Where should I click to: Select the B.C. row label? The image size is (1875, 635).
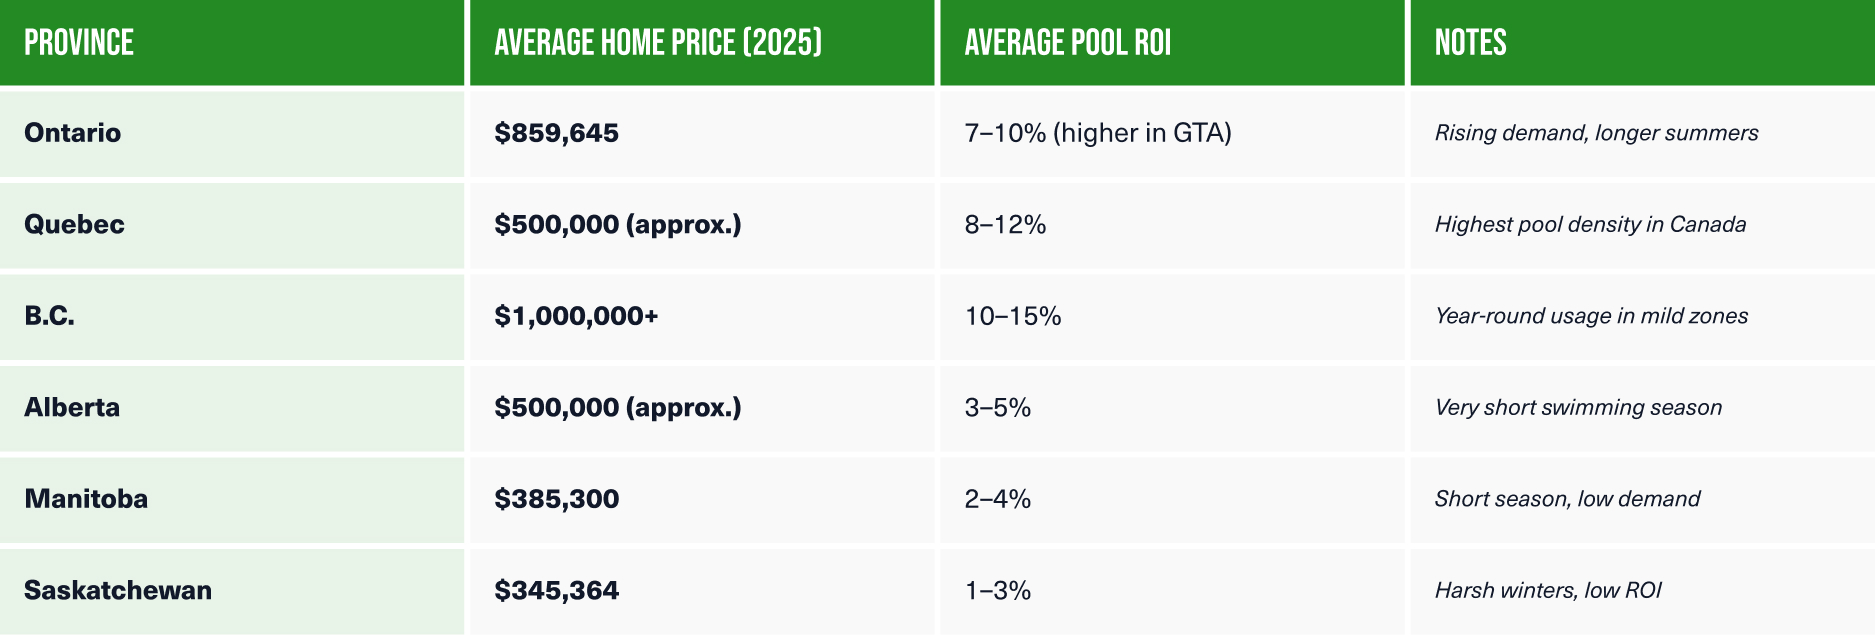click(x=50, y=316)
